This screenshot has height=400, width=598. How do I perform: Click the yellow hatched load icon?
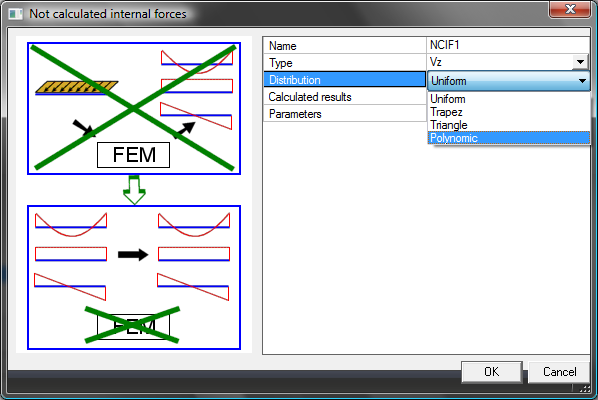click(77, 87)
